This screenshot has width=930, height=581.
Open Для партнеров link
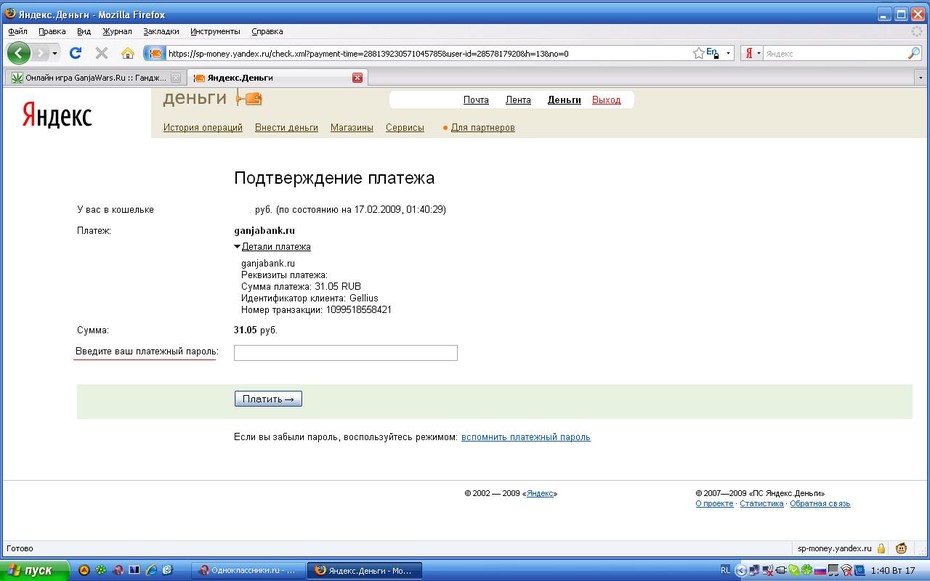click(482, 127)
